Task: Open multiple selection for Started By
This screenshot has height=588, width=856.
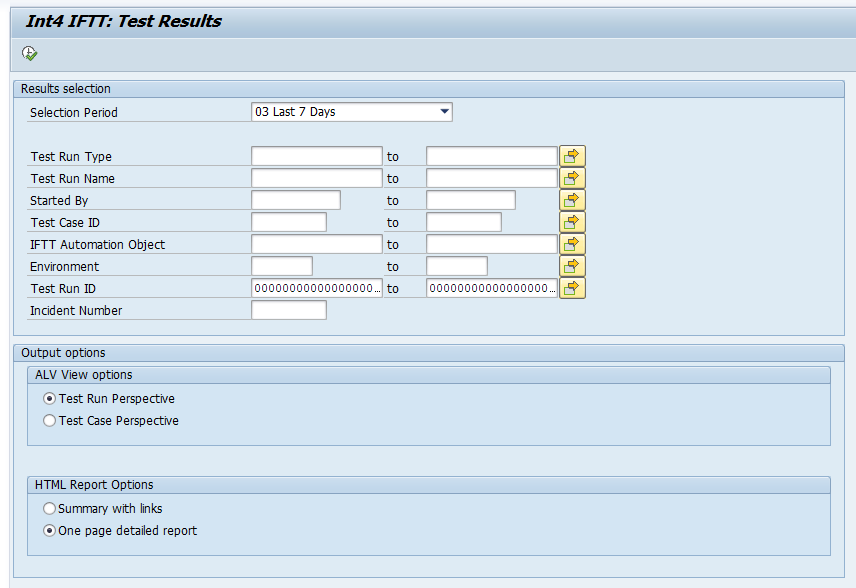Action: [572, 200]
